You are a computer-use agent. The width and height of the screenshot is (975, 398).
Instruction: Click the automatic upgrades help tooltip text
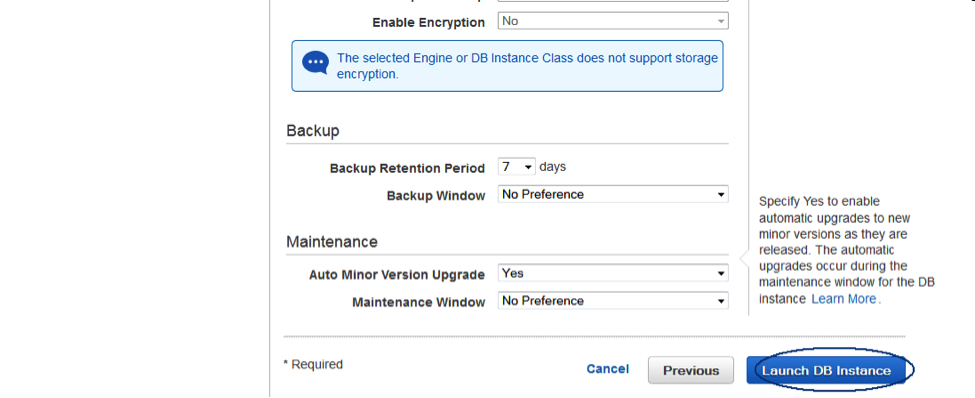846,250
